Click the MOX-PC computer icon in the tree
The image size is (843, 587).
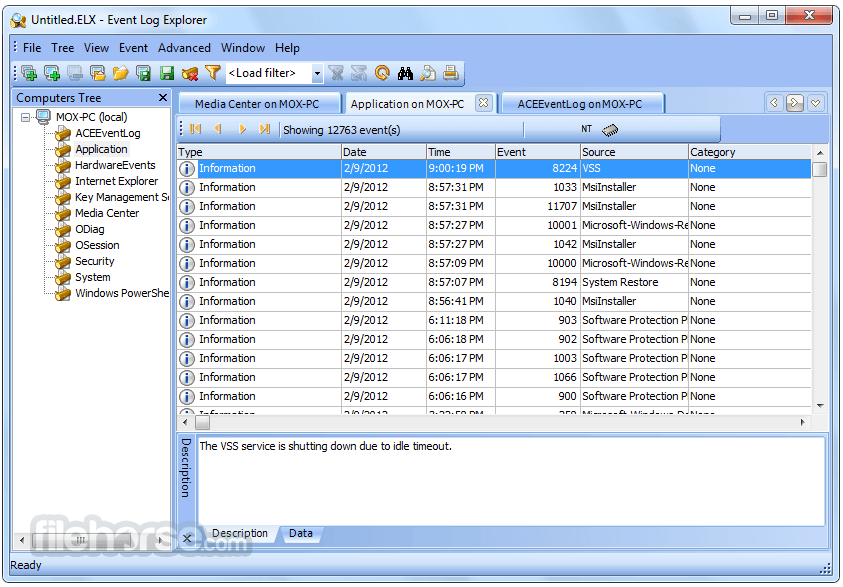[44, 117]
